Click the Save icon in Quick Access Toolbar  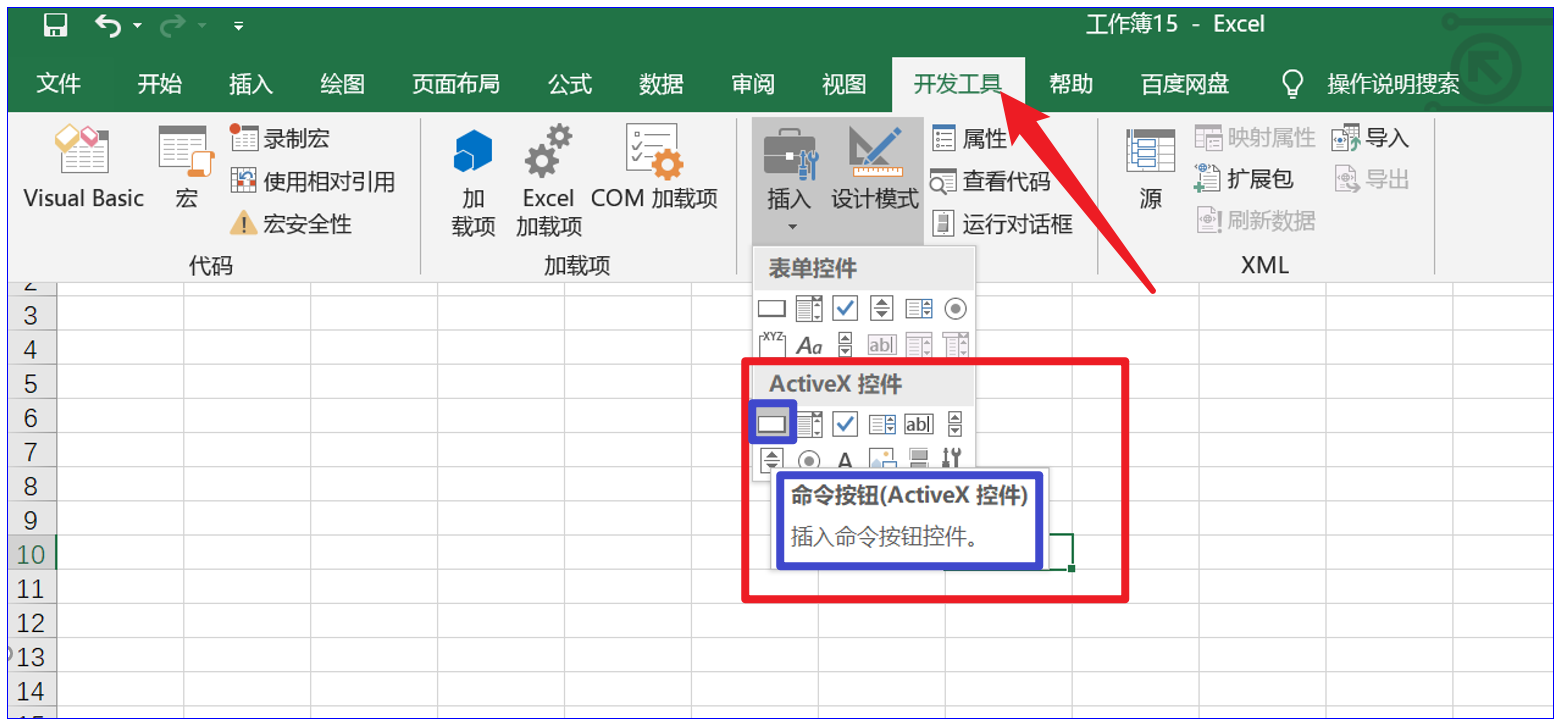point(55,22)
